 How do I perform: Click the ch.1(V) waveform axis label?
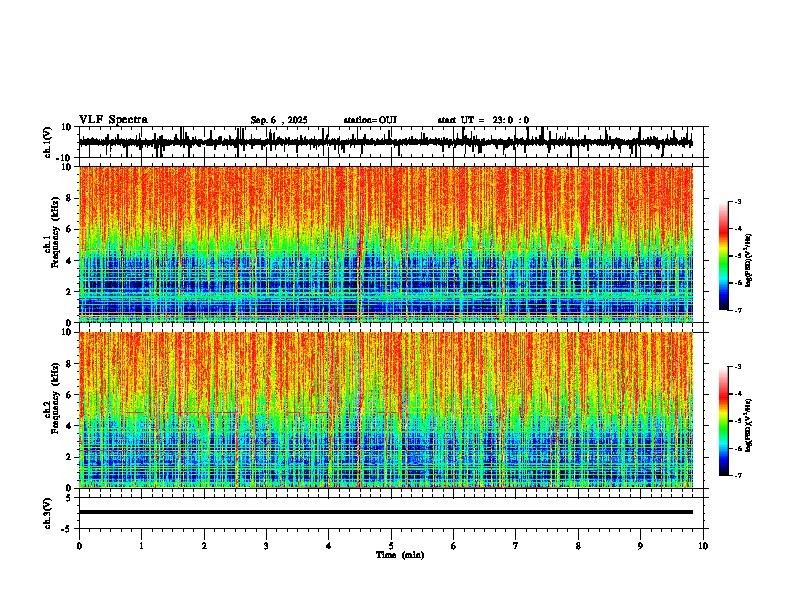point(48,142)
